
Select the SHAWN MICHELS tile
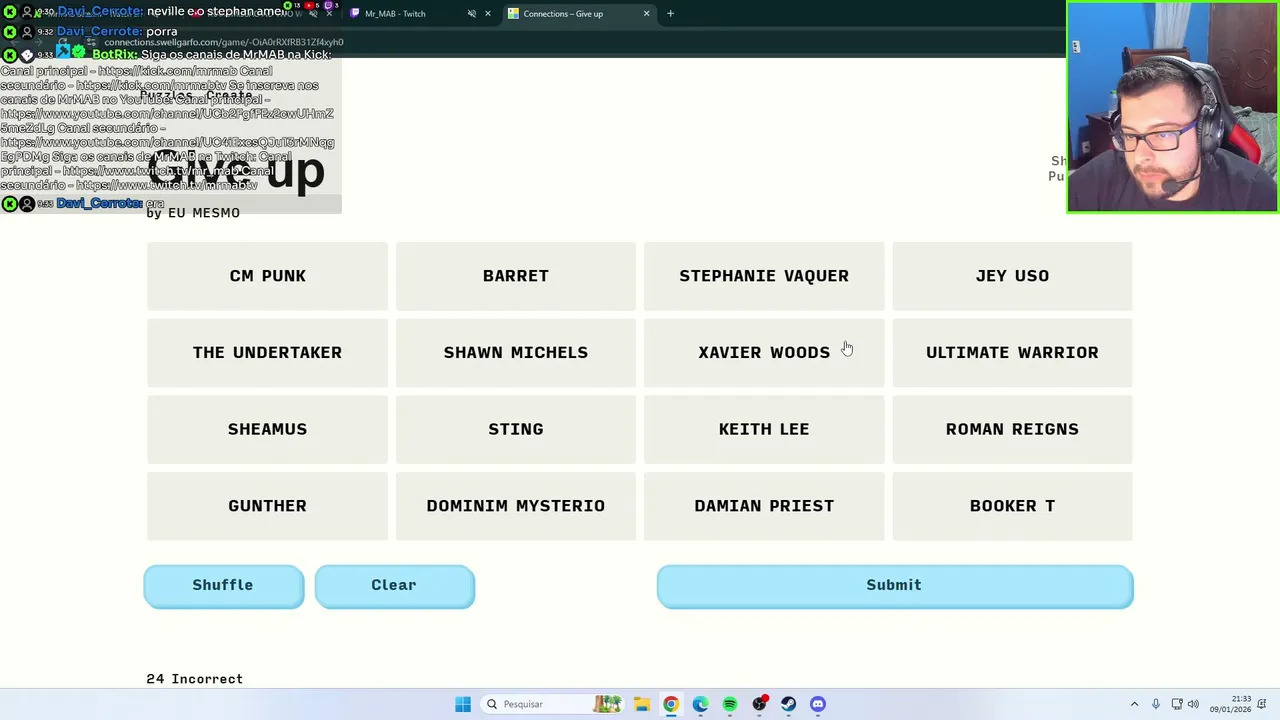pyautogui.click(x=516, y=352)
